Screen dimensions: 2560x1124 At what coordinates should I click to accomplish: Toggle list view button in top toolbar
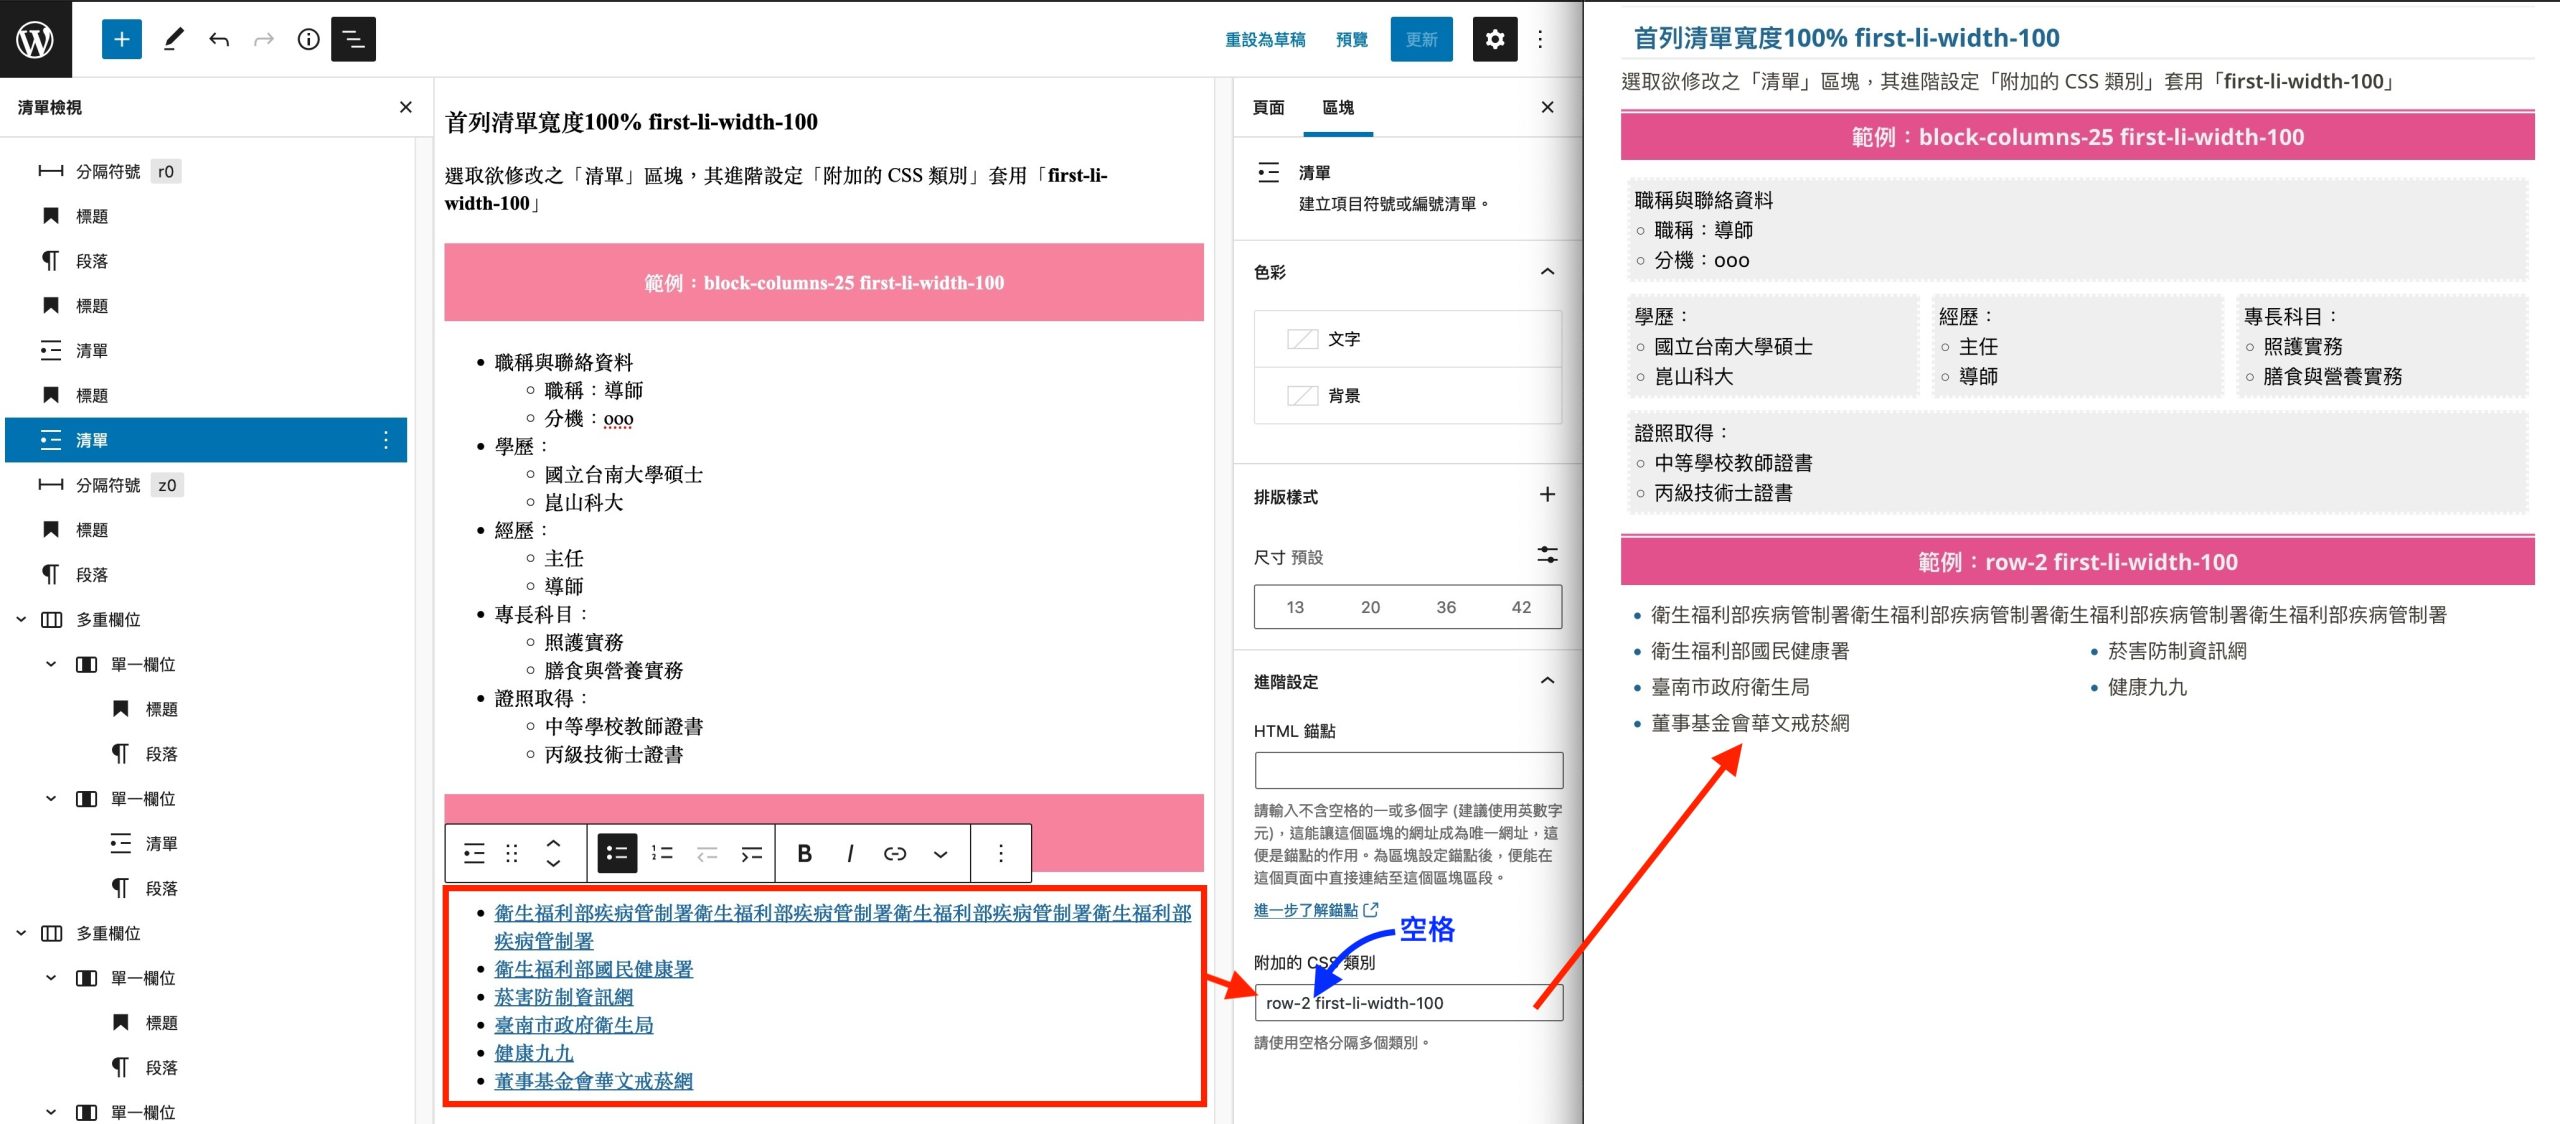353,39
